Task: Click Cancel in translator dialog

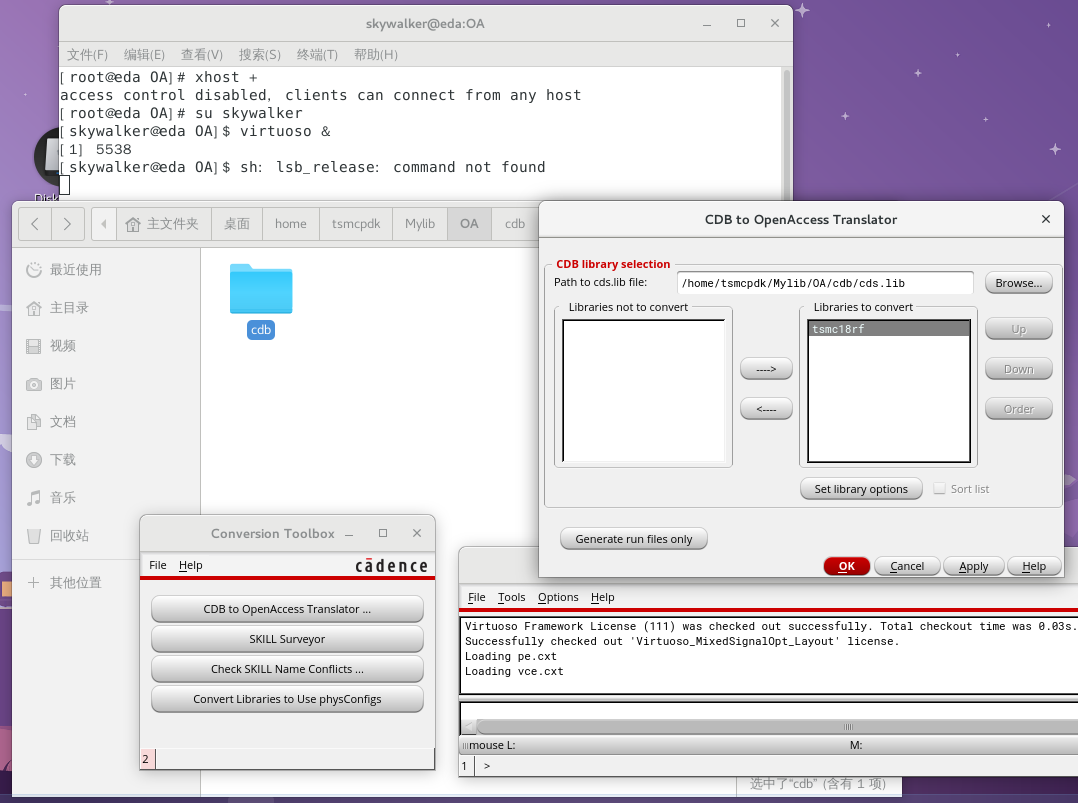Action: [x=907, y=566]
